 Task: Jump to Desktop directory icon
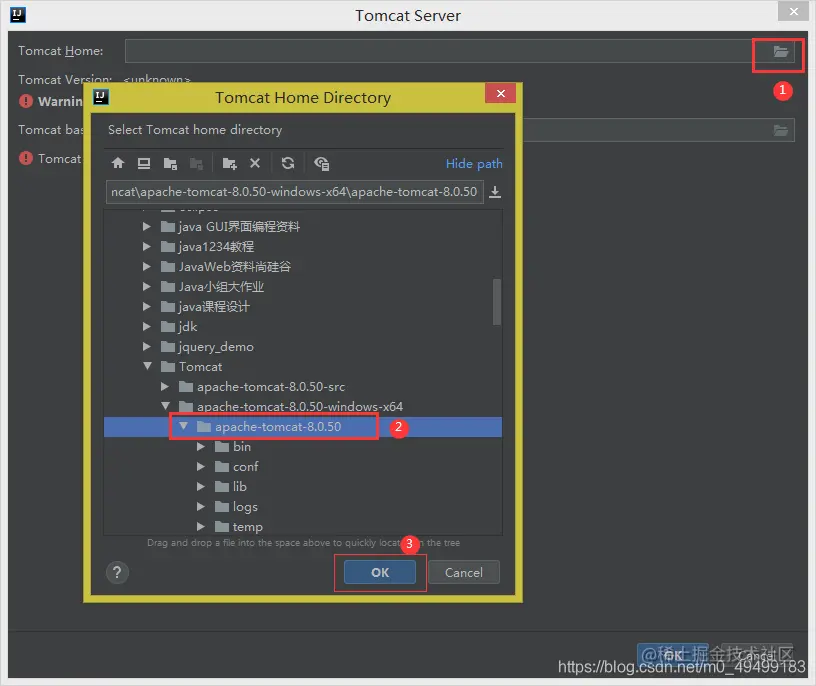[144, 163]
